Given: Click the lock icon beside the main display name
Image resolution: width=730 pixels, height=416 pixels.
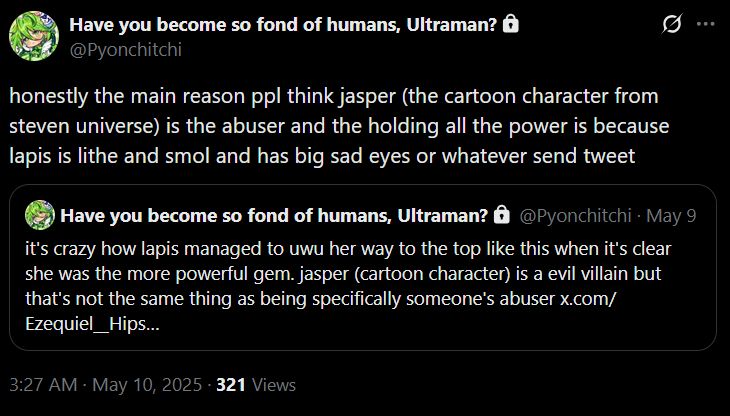Looking at the screenshot, I should tap(512, 23).
